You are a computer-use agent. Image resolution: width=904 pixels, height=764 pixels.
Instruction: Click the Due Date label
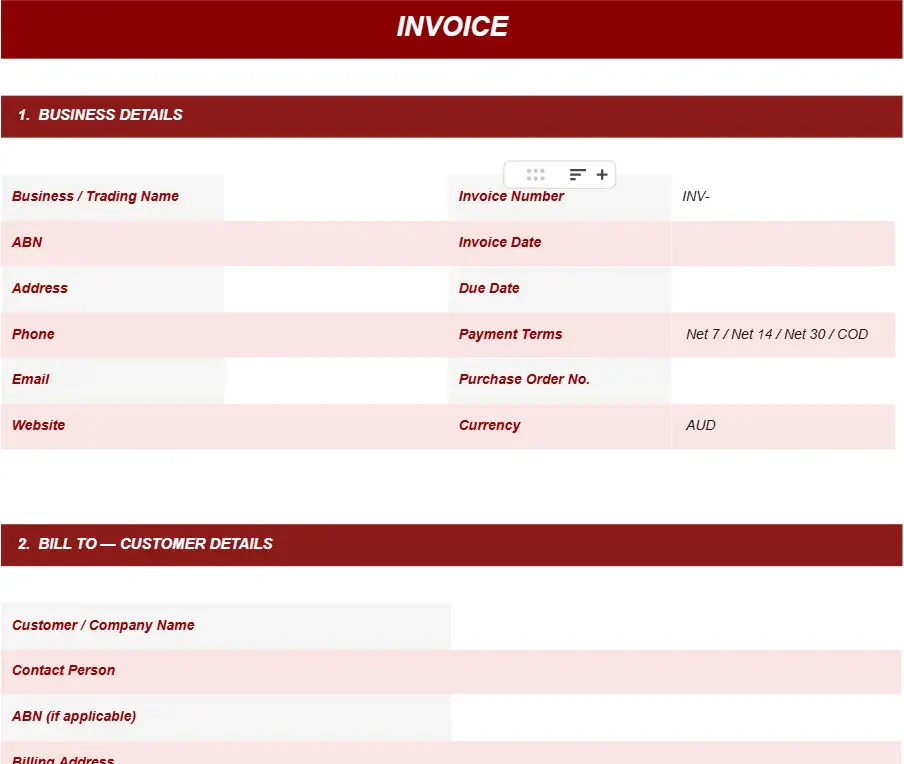click(x=489, y=288)
